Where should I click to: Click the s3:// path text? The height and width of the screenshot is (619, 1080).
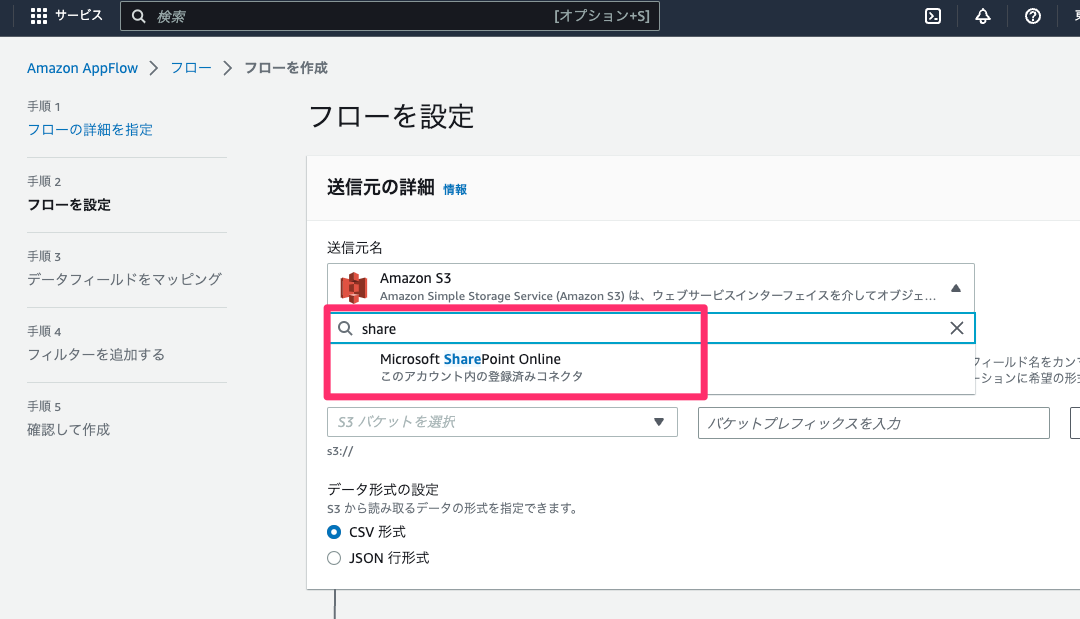(340, 452)
